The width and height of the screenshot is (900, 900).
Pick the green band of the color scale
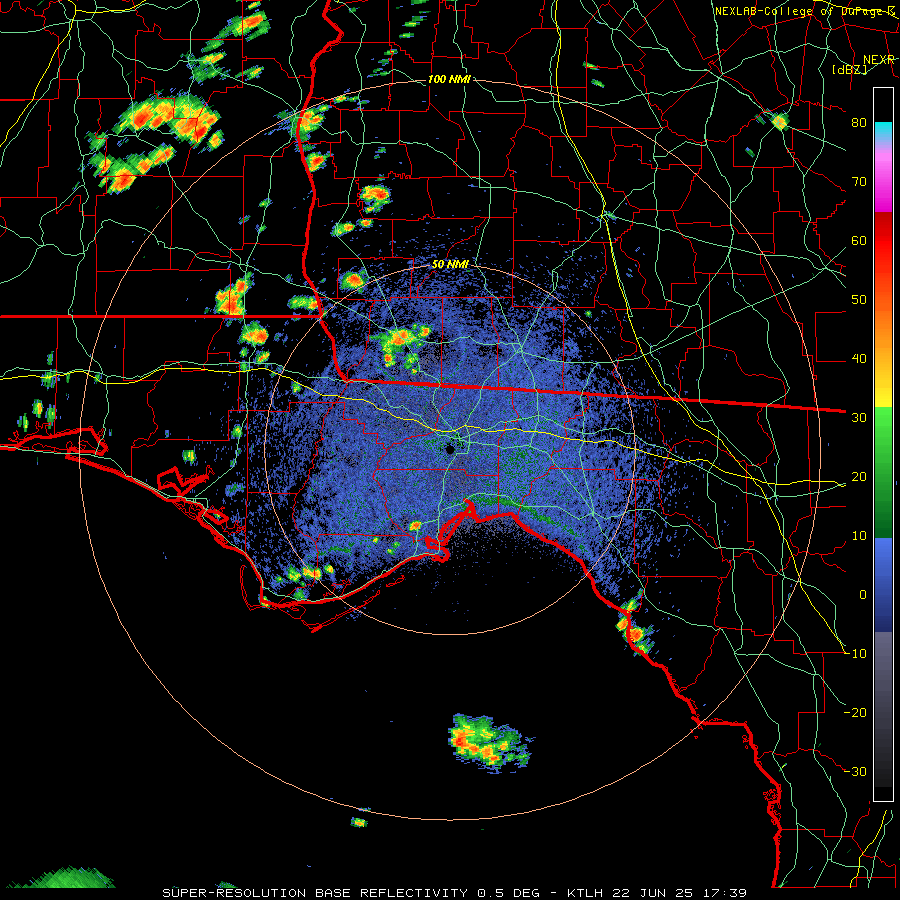[883, 471]
